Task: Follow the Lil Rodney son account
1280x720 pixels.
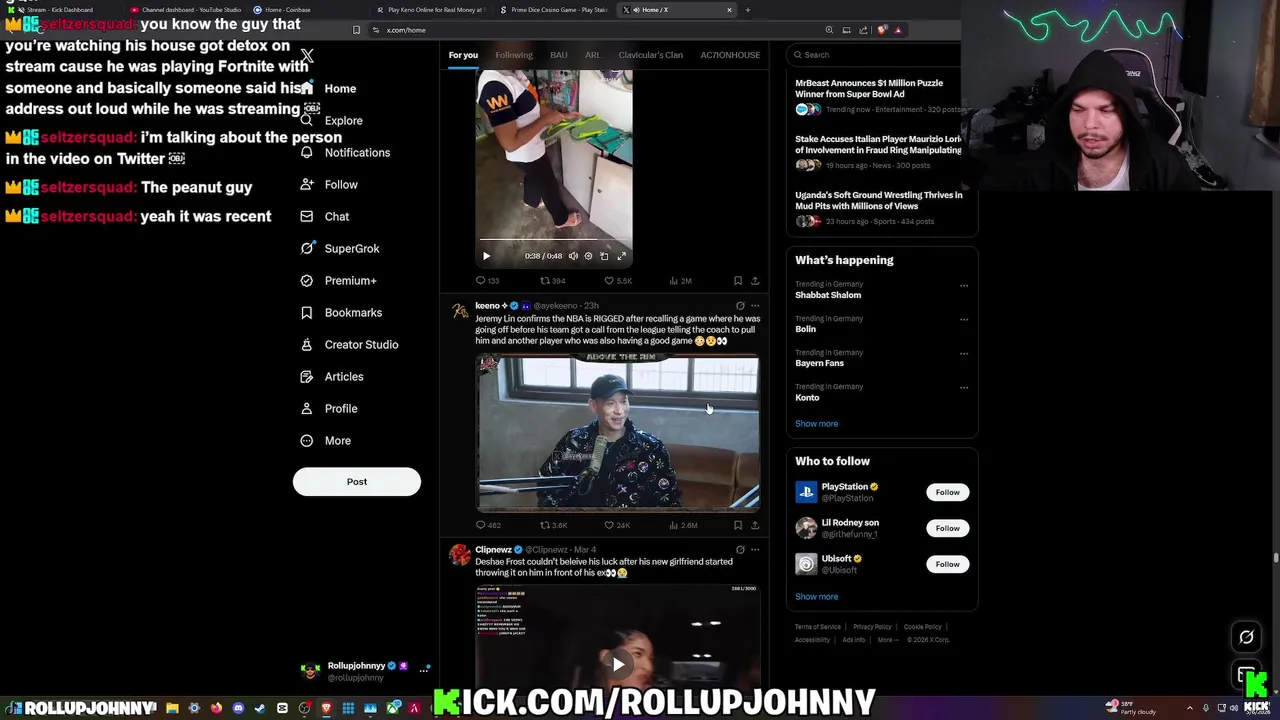Action: [x=947, y=528]
